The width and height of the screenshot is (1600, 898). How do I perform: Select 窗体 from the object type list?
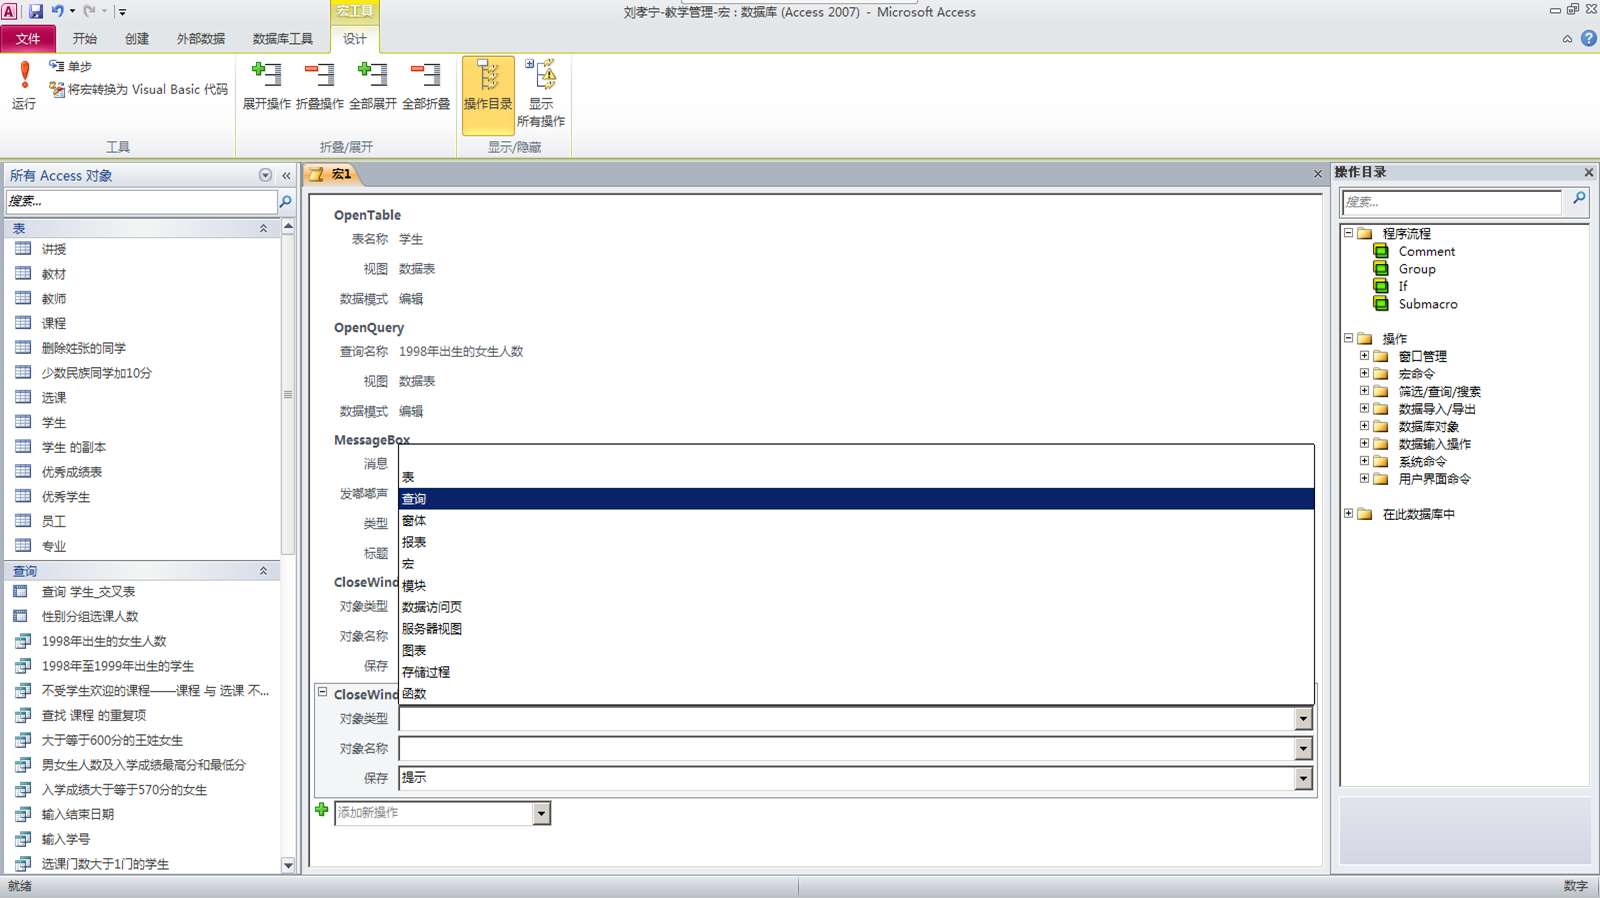414,520
